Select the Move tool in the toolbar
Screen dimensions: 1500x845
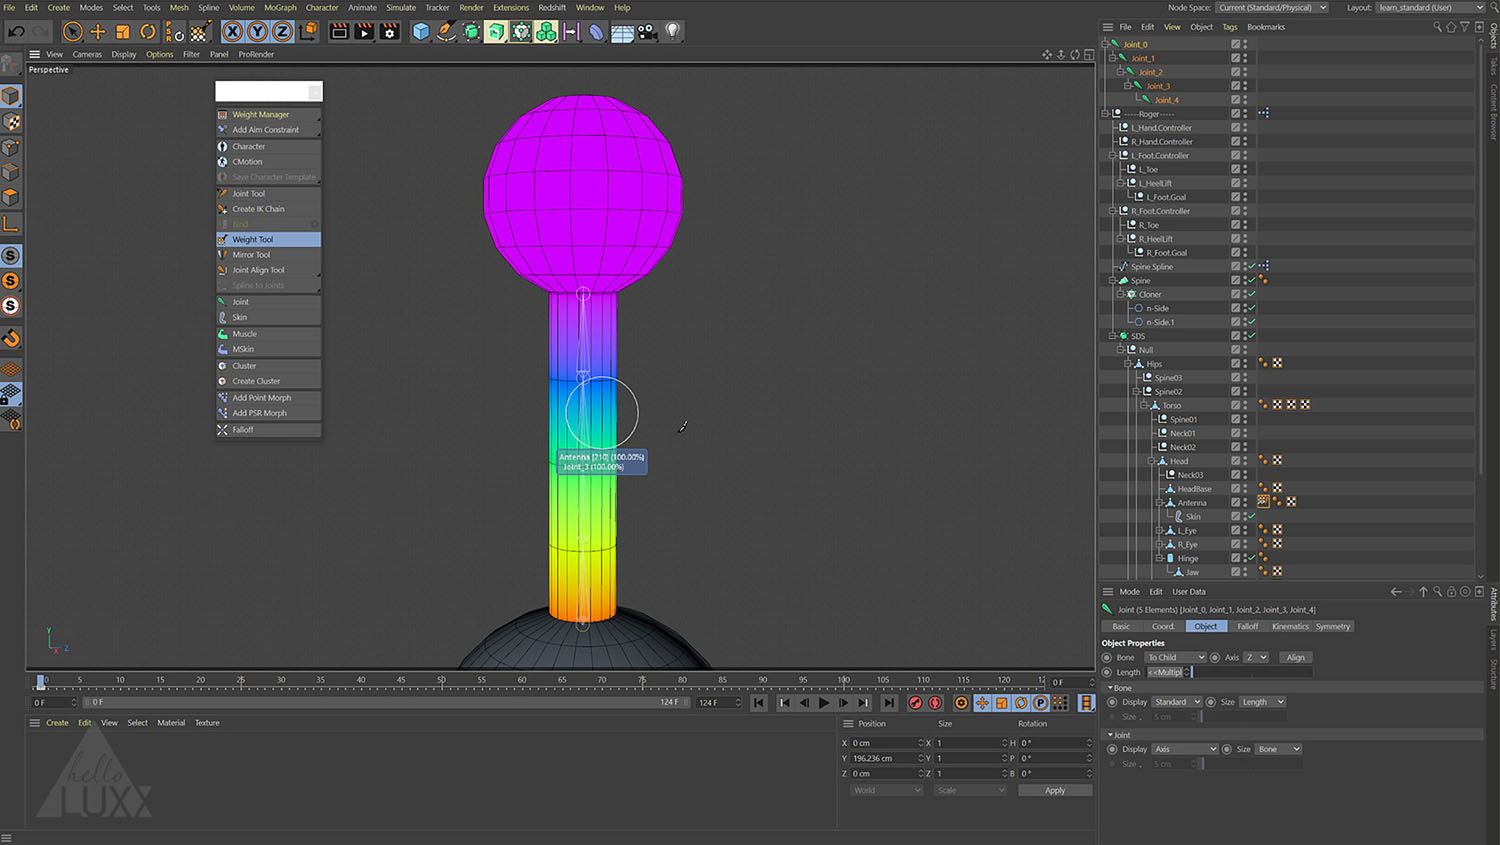[97, 31]
